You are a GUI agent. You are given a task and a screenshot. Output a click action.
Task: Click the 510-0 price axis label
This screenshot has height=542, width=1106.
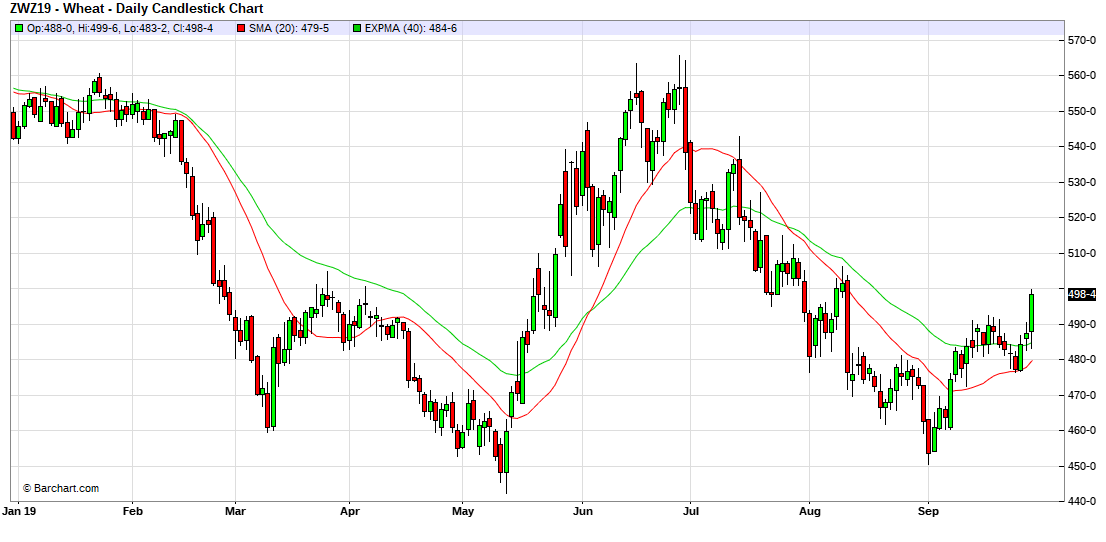(x=1082, y=253)
